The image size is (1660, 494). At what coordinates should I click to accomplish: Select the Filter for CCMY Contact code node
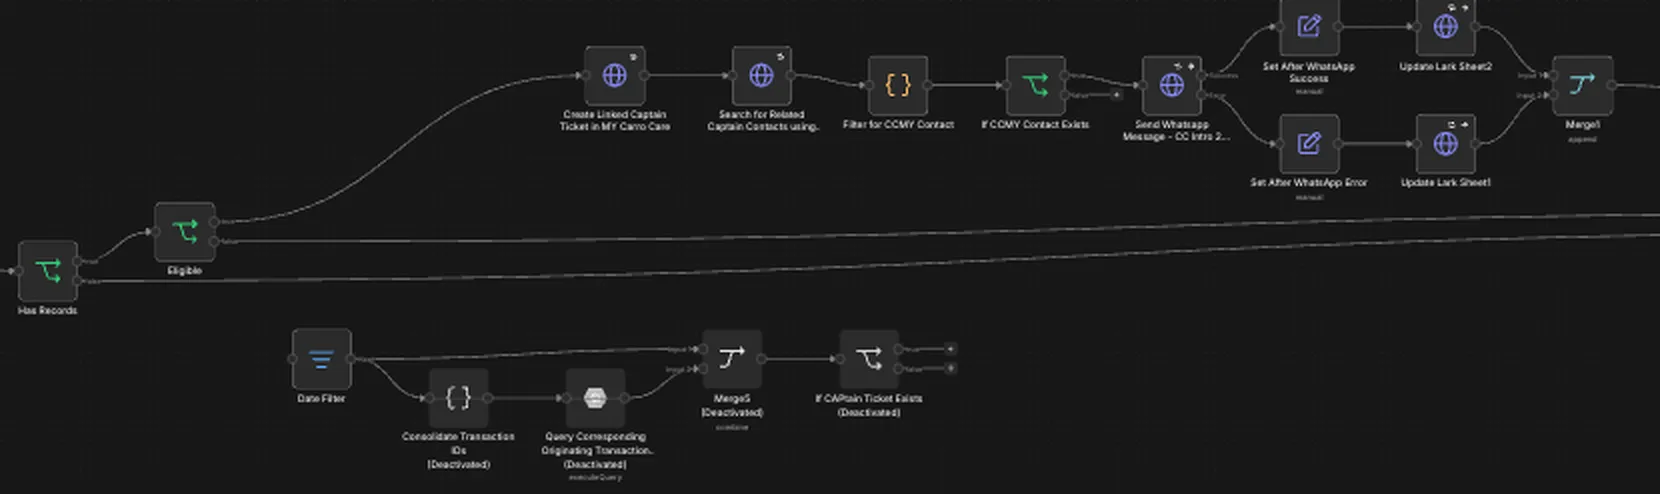(898, 85)
